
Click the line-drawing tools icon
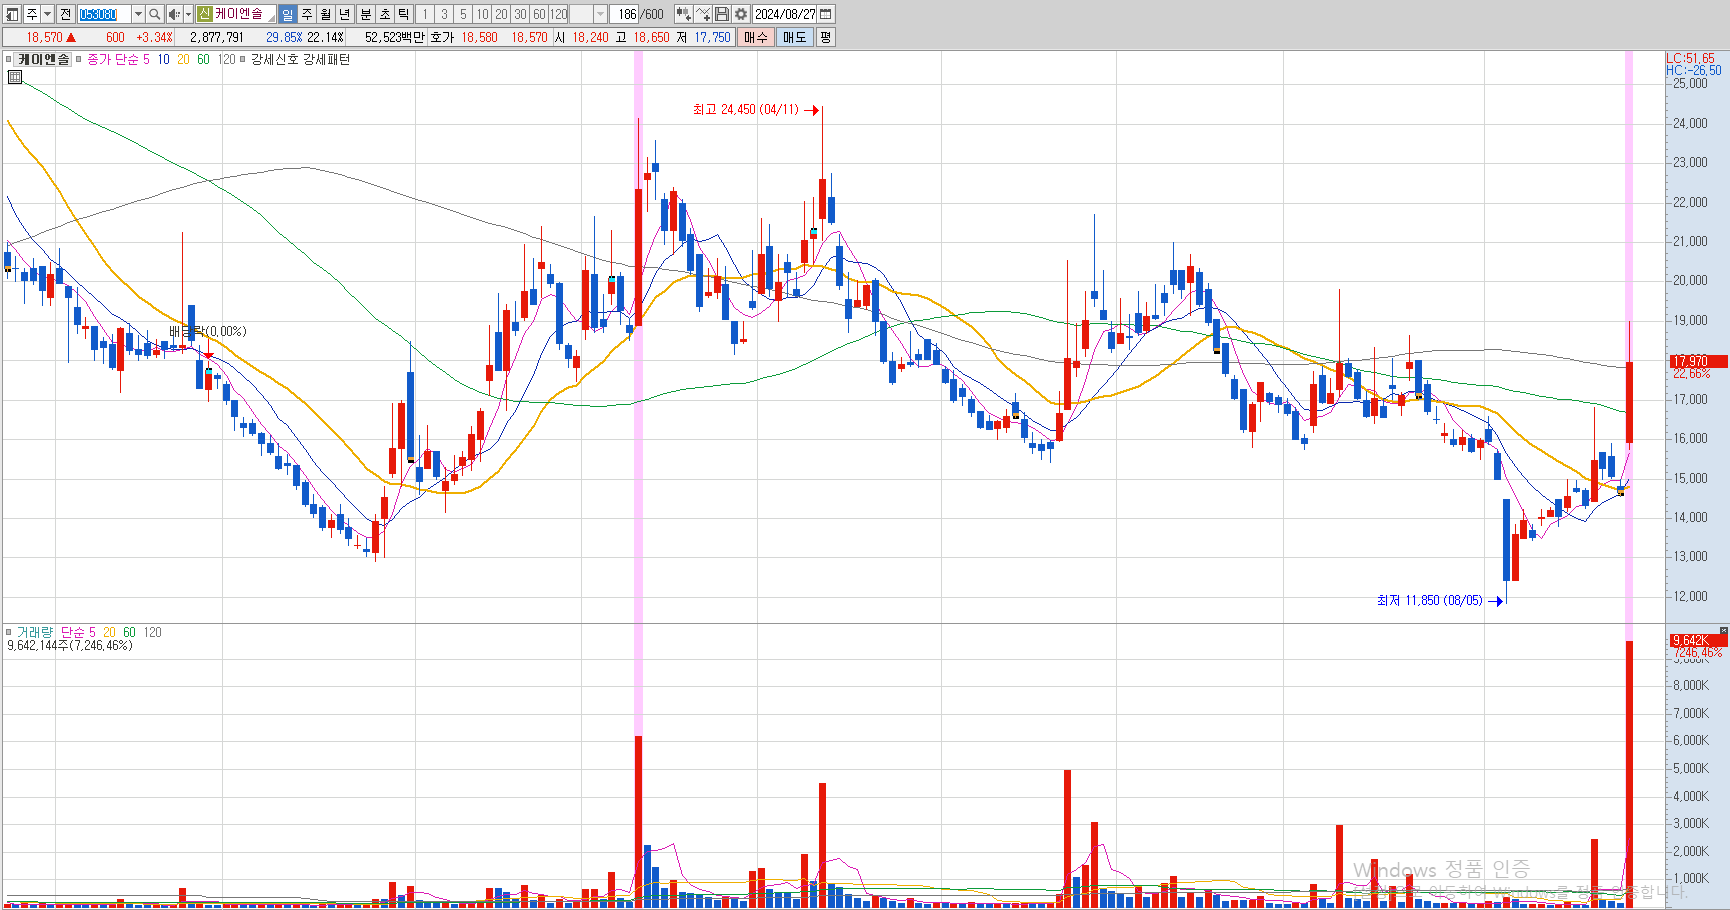703,14
